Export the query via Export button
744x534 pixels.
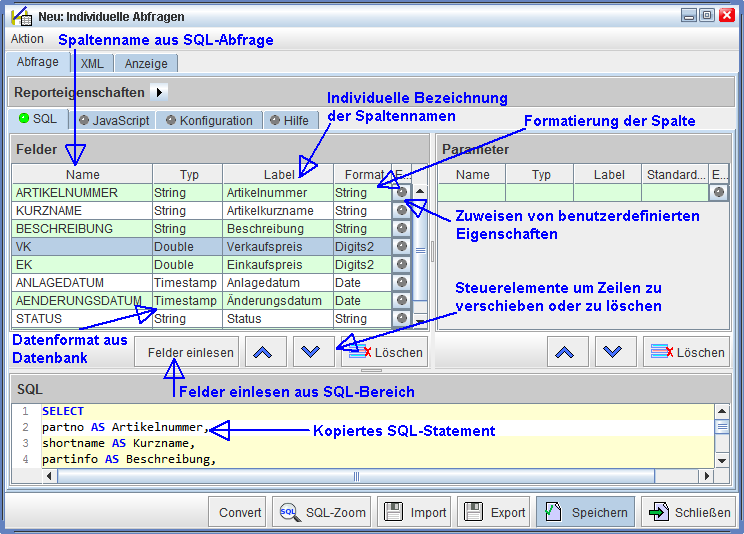click(494, 512)
